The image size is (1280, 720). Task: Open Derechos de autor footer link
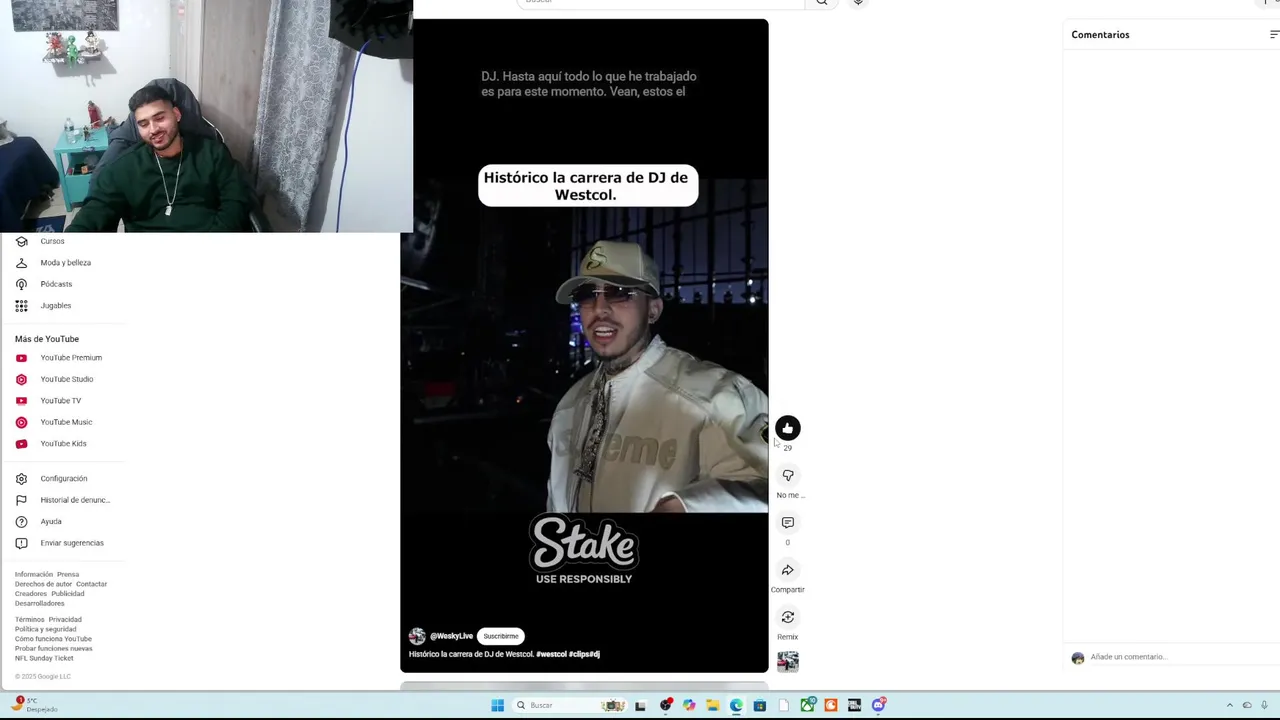pyautogui.click(x=43, y=584)
